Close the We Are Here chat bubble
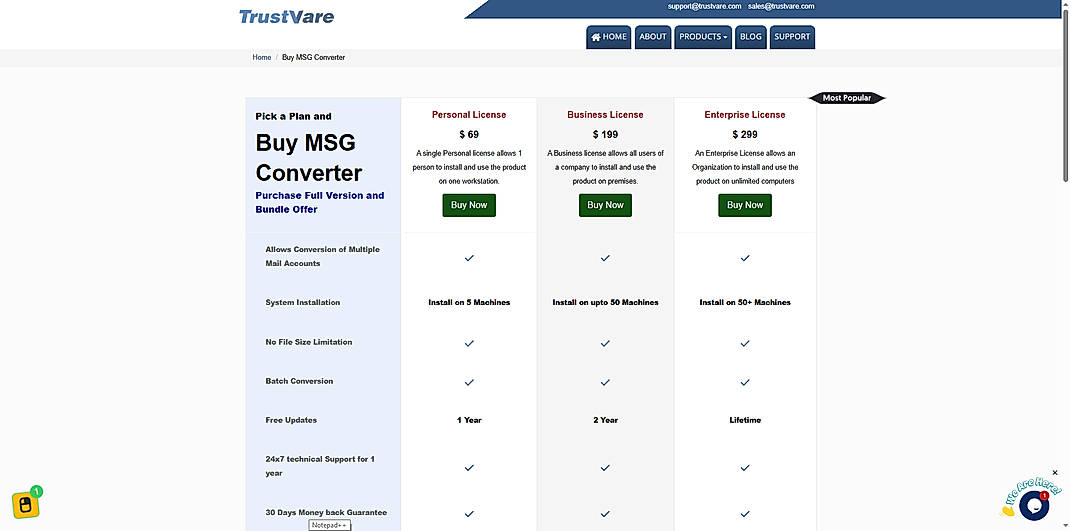 [1054, 472]
